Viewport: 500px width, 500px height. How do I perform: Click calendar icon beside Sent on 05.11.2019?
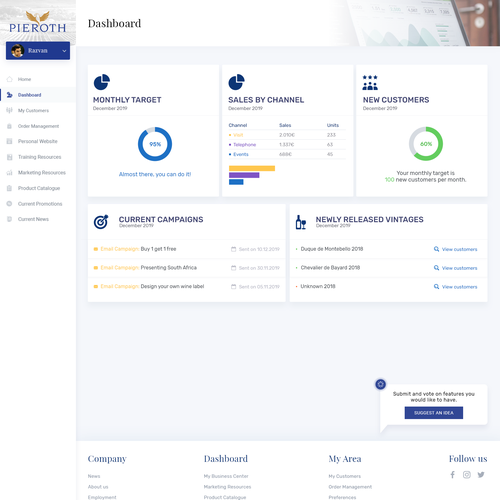click(x=234, y=287)
